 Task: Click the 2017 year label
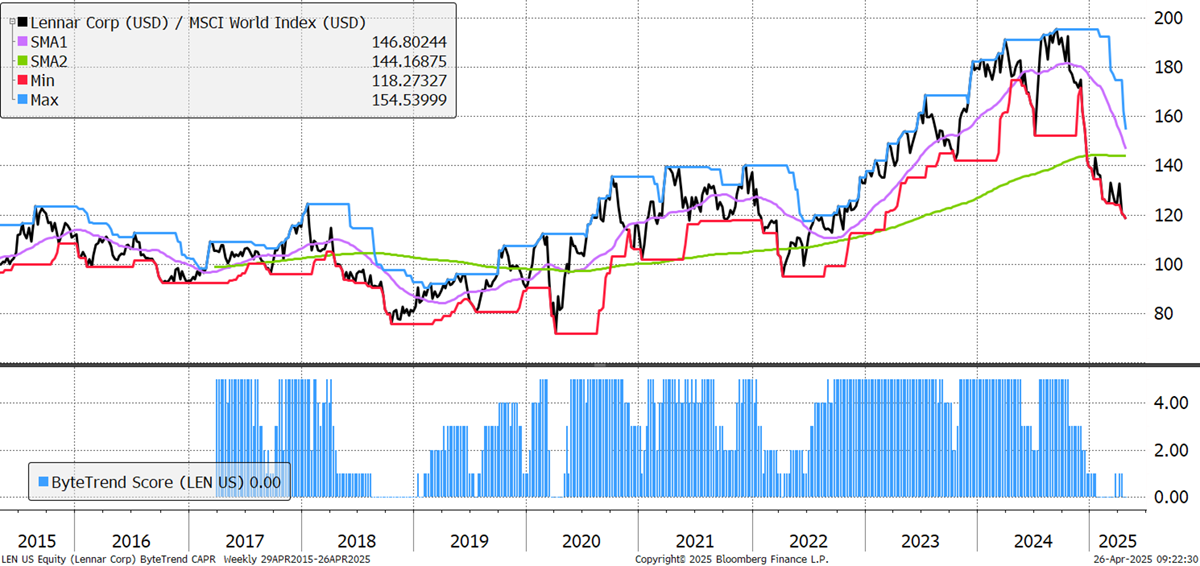245,541
